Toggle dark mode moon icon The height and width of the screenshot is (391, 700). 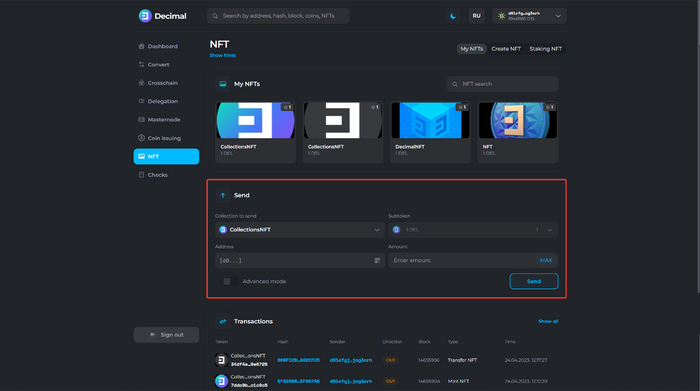453,16
